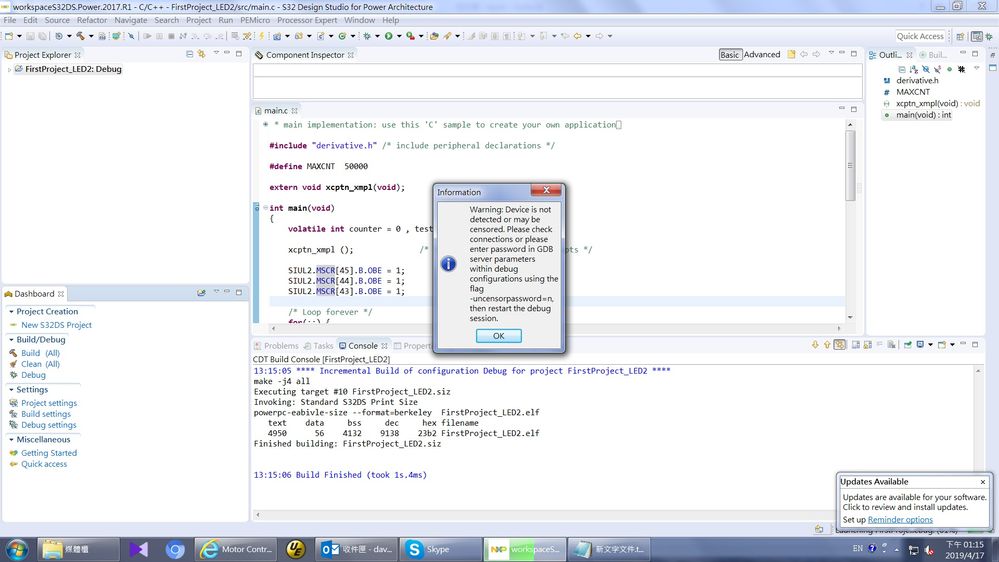Open Debug settings in Dashboard
This screenshot has height=562, width=999.
click(48, 425)
